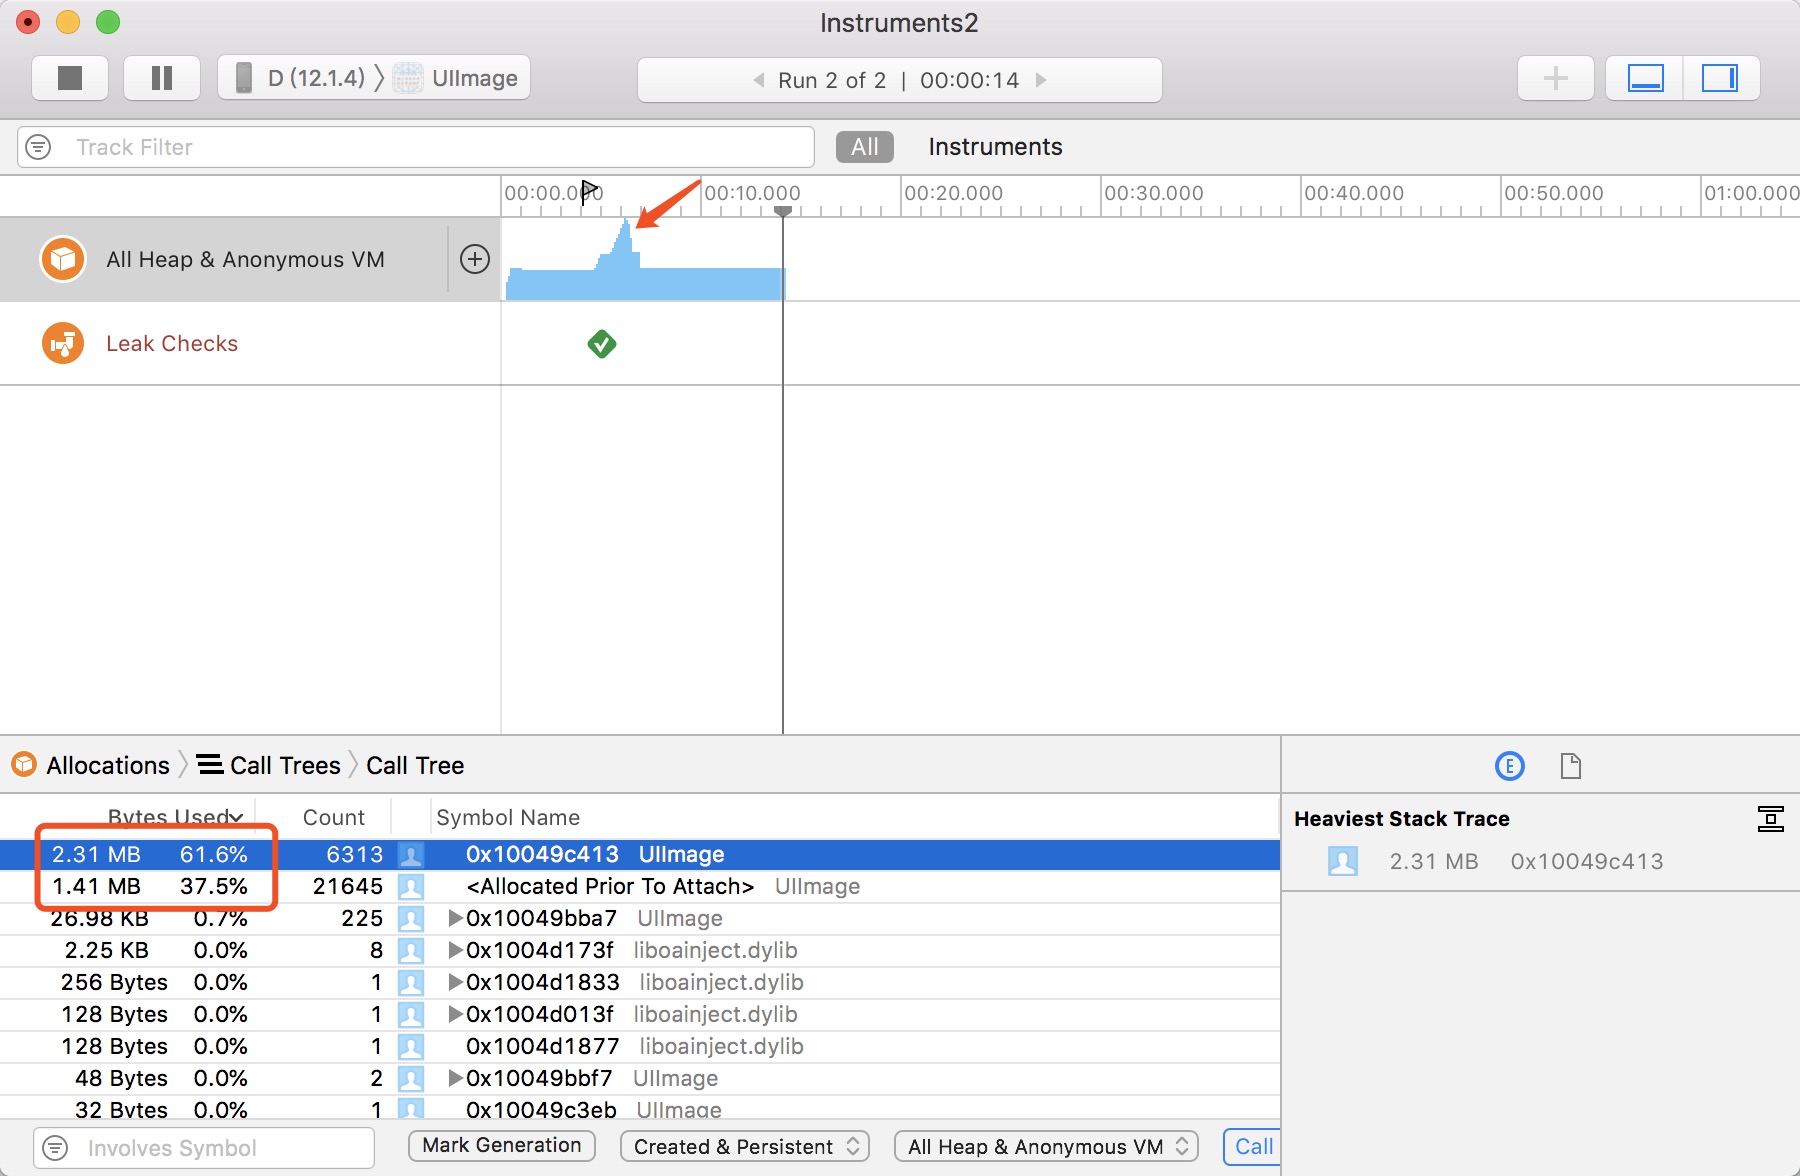The height and width of the screenshot is (1176, 1800).
Task: Click the green leak check diamond marker
Action: point(601,344)
